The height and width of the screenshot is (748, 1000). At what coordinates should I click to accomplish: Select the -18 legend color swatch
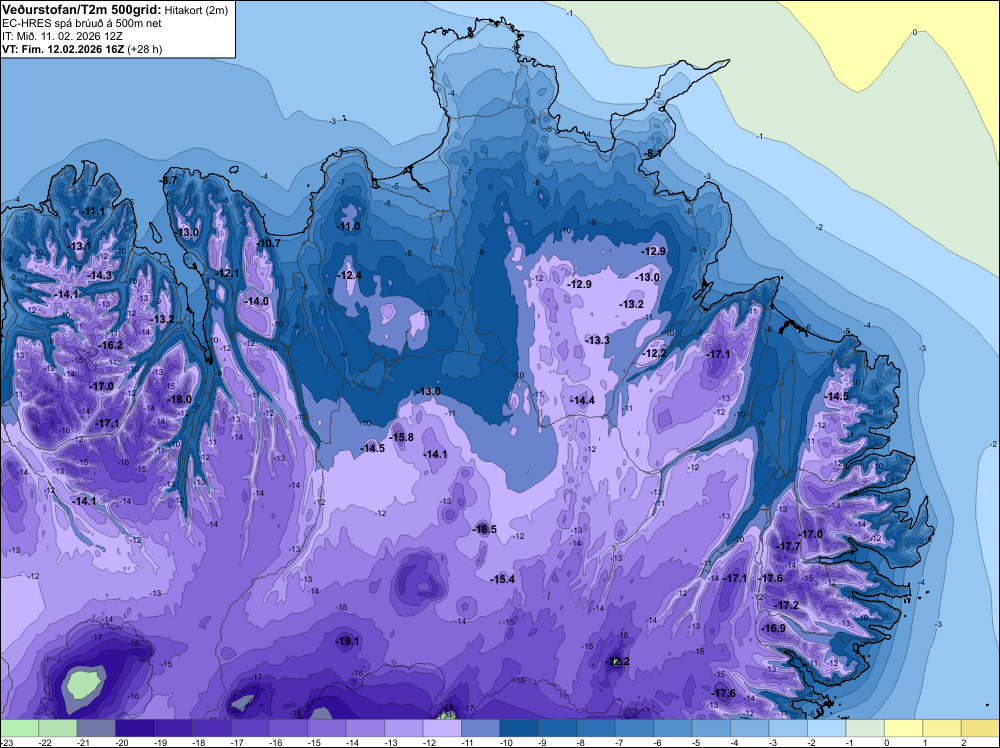[212, 728]
